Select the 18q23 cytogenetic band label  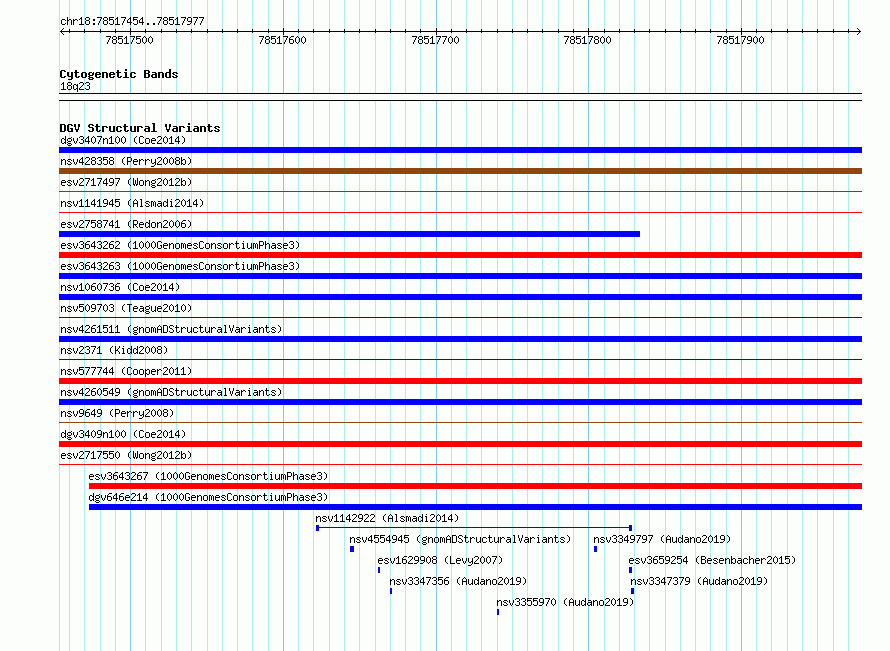click(x=75, y=86)
